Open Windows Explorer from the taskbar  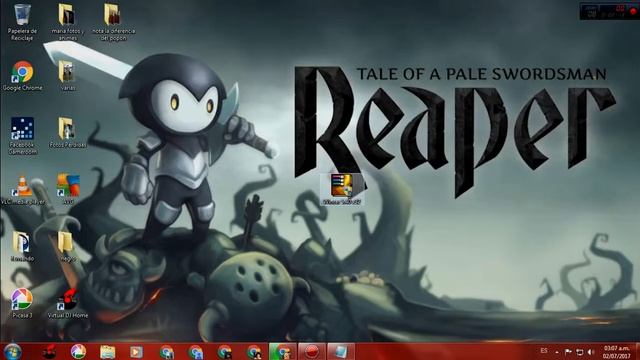[x=107, y=351]
